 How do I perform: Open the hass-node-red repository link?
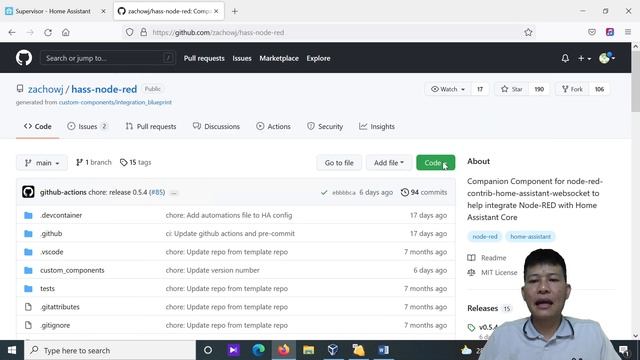(x=104, y=89)
